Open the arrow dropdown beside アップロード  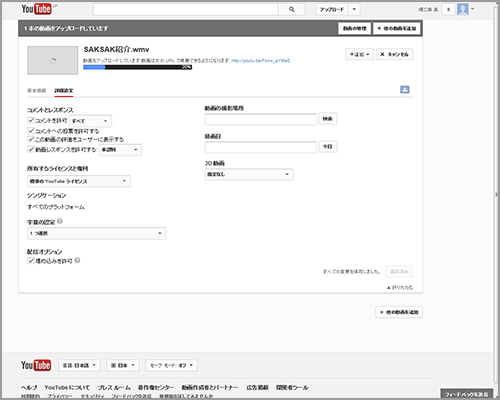pyautogui.click(x=354, y=9)
